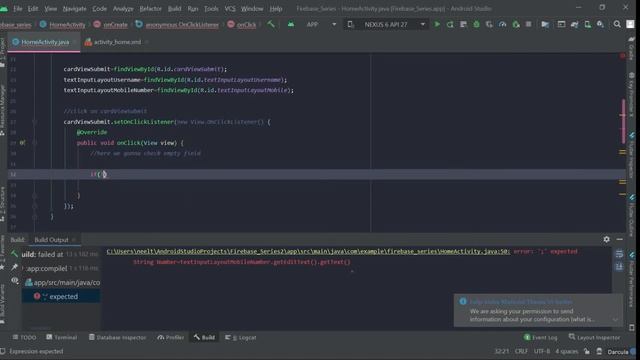Click the CRLF line separator status entry
Screen dimensions: 640x360
[521, 351]
